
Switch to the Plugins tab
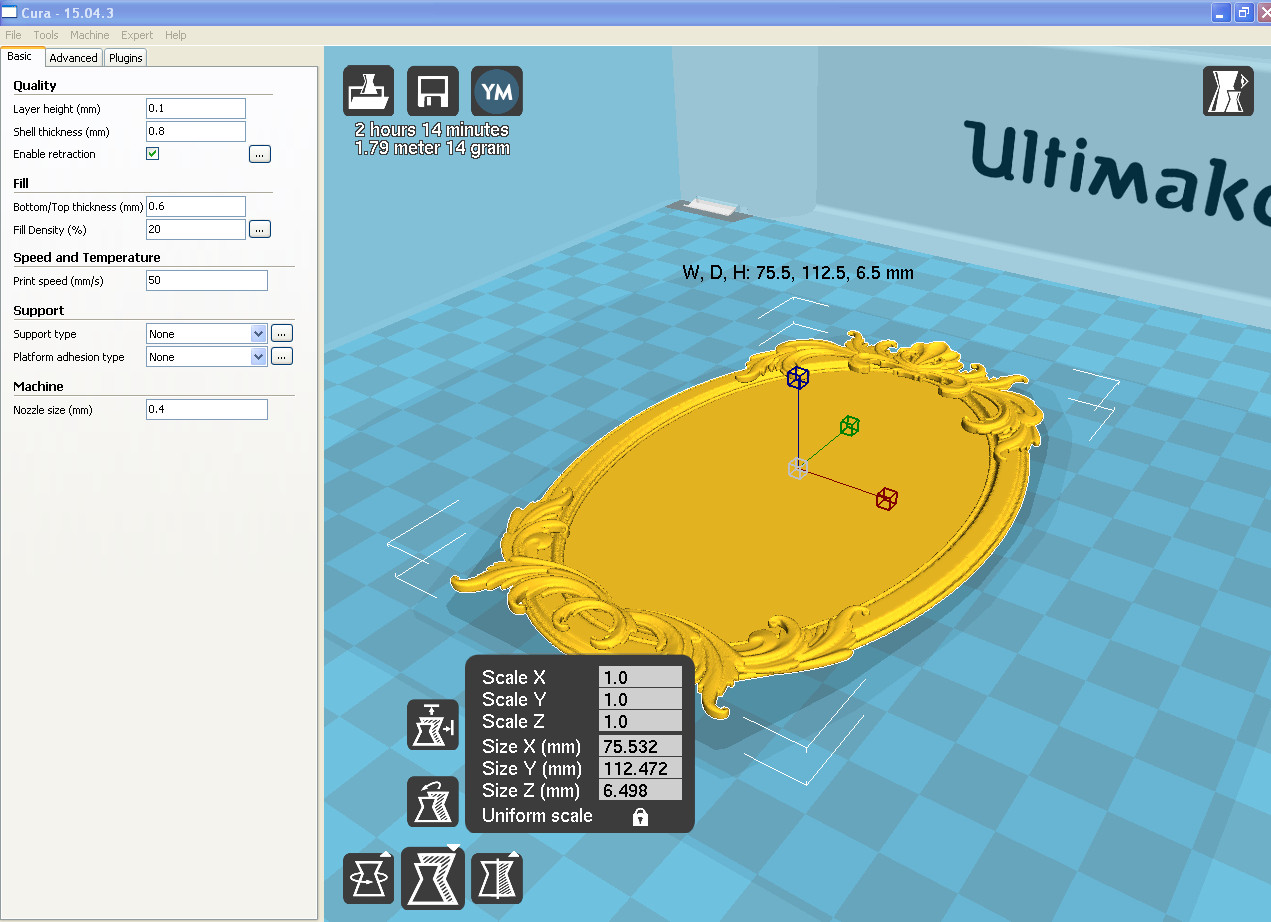[x=126, y=58]
